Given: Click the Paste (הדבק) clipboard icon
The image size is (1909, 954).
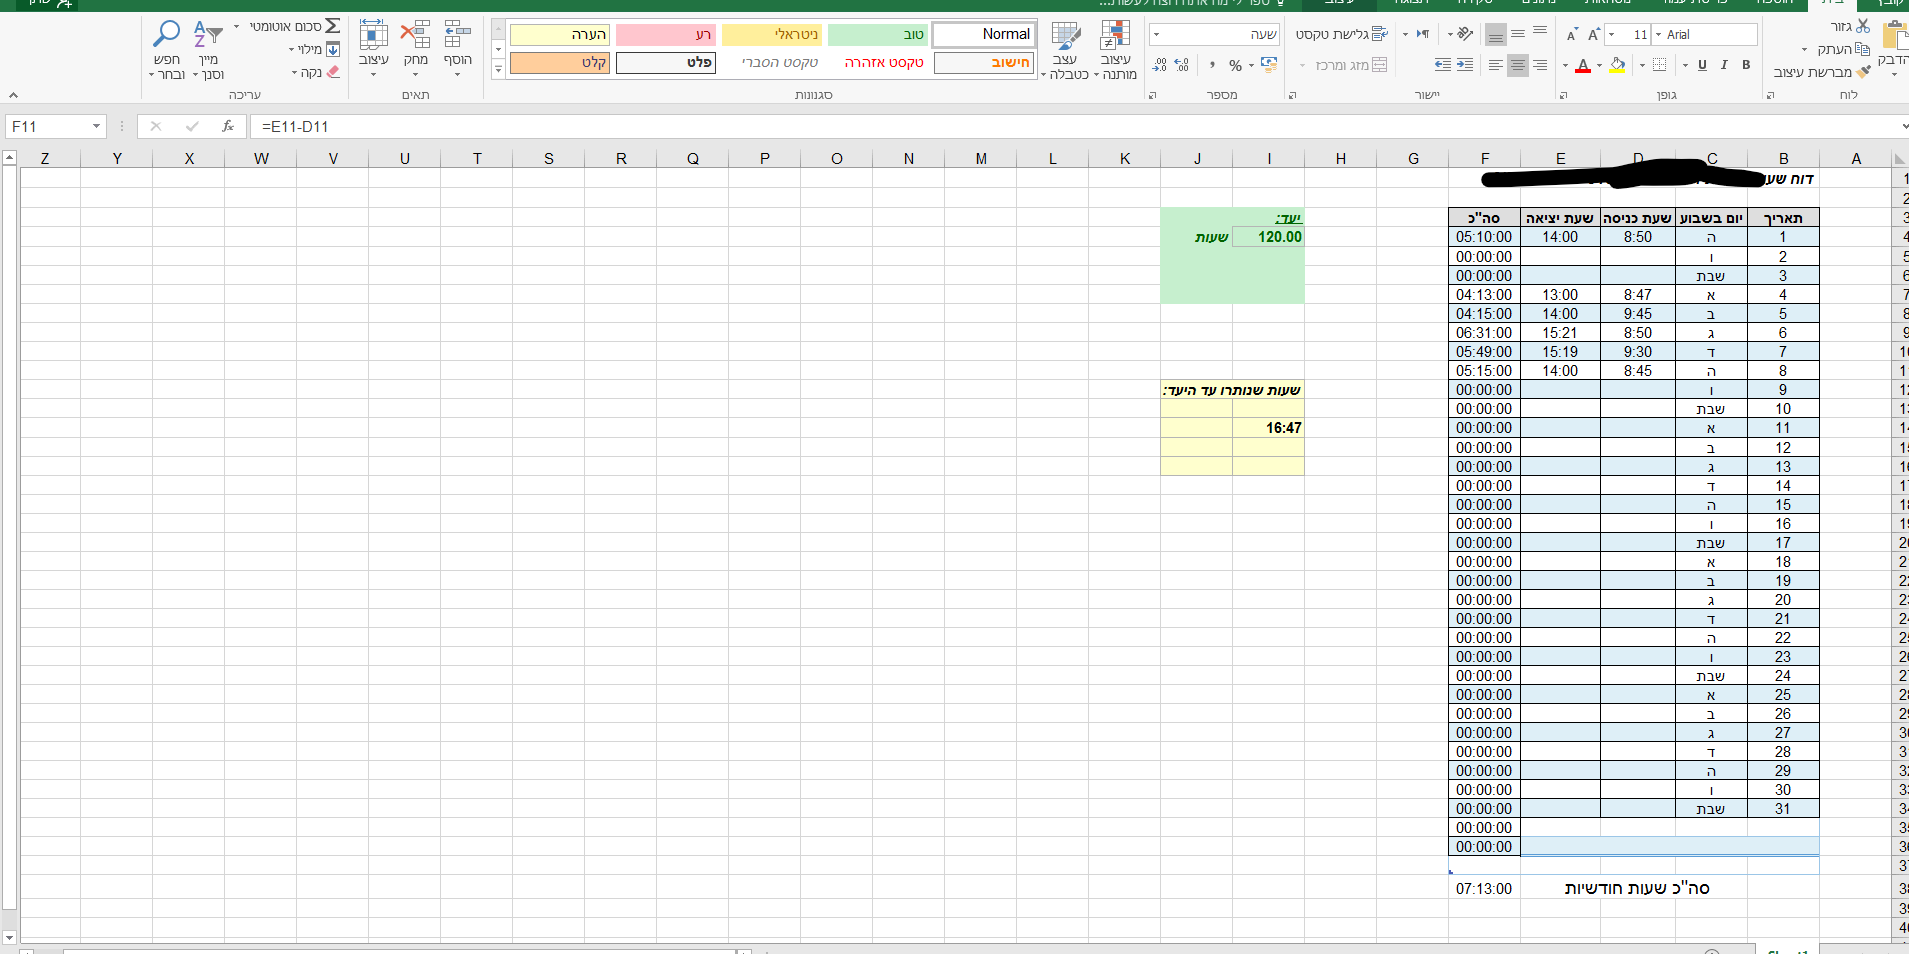Looking at the screenshot, I should pos(1894,36).
